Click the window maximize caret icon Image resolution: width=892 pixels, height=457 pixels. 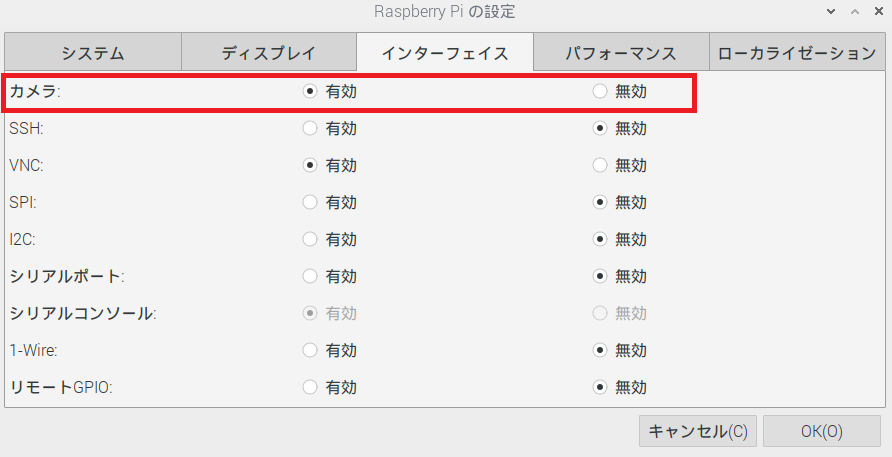tap(855, 11)
